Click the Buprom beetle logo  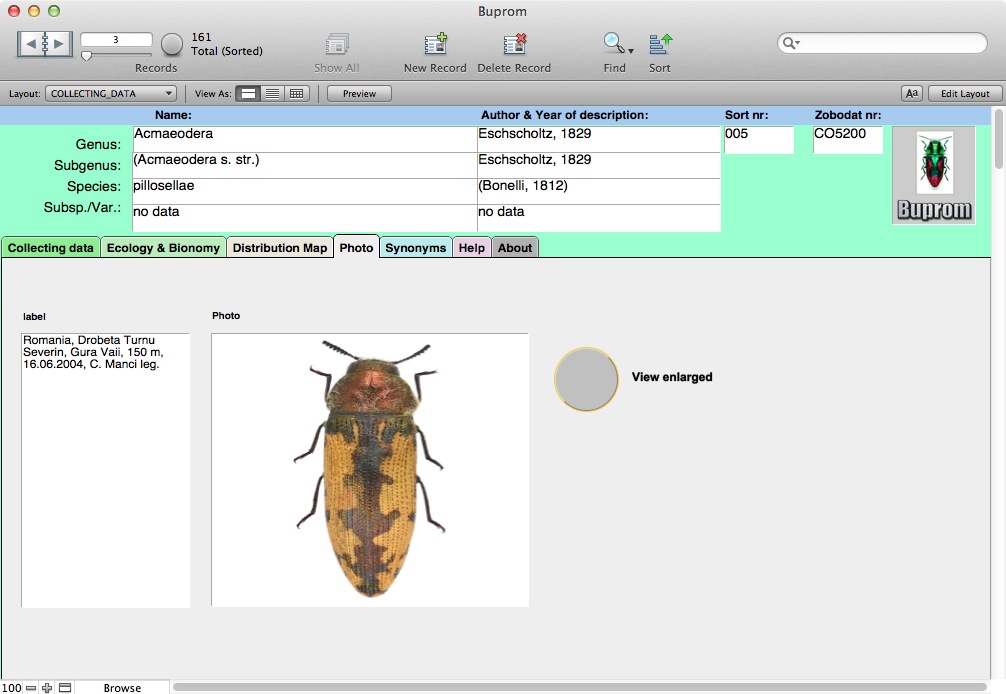933,175
